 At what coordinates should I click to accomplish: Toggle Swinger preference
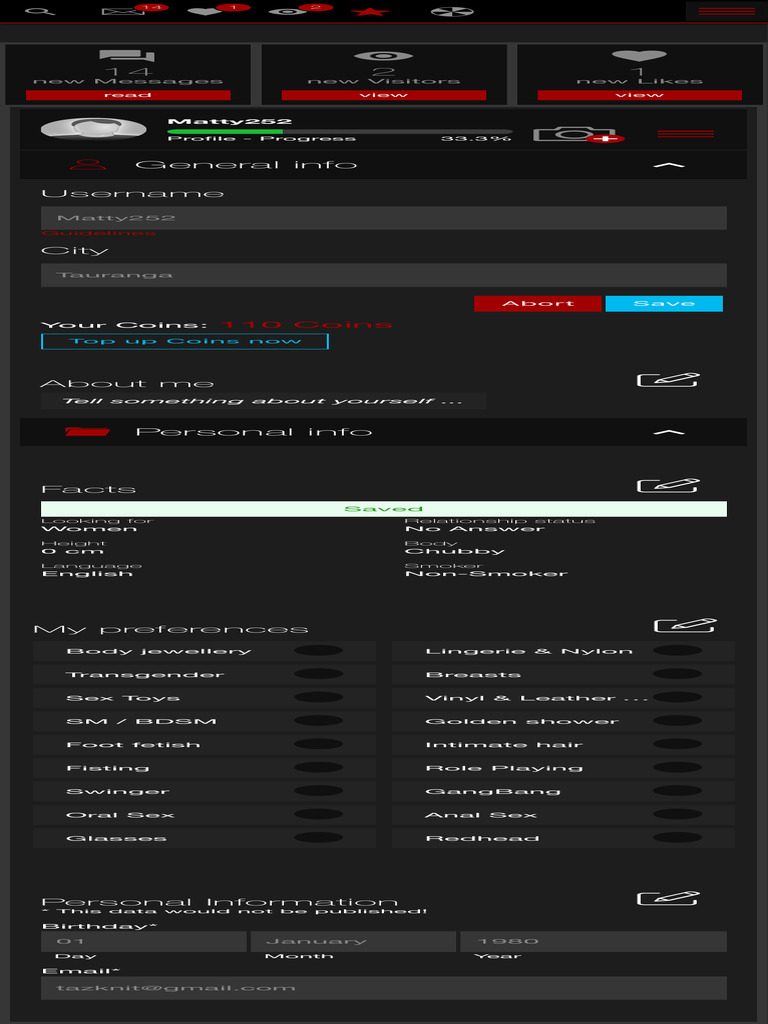tap(318, 791)
